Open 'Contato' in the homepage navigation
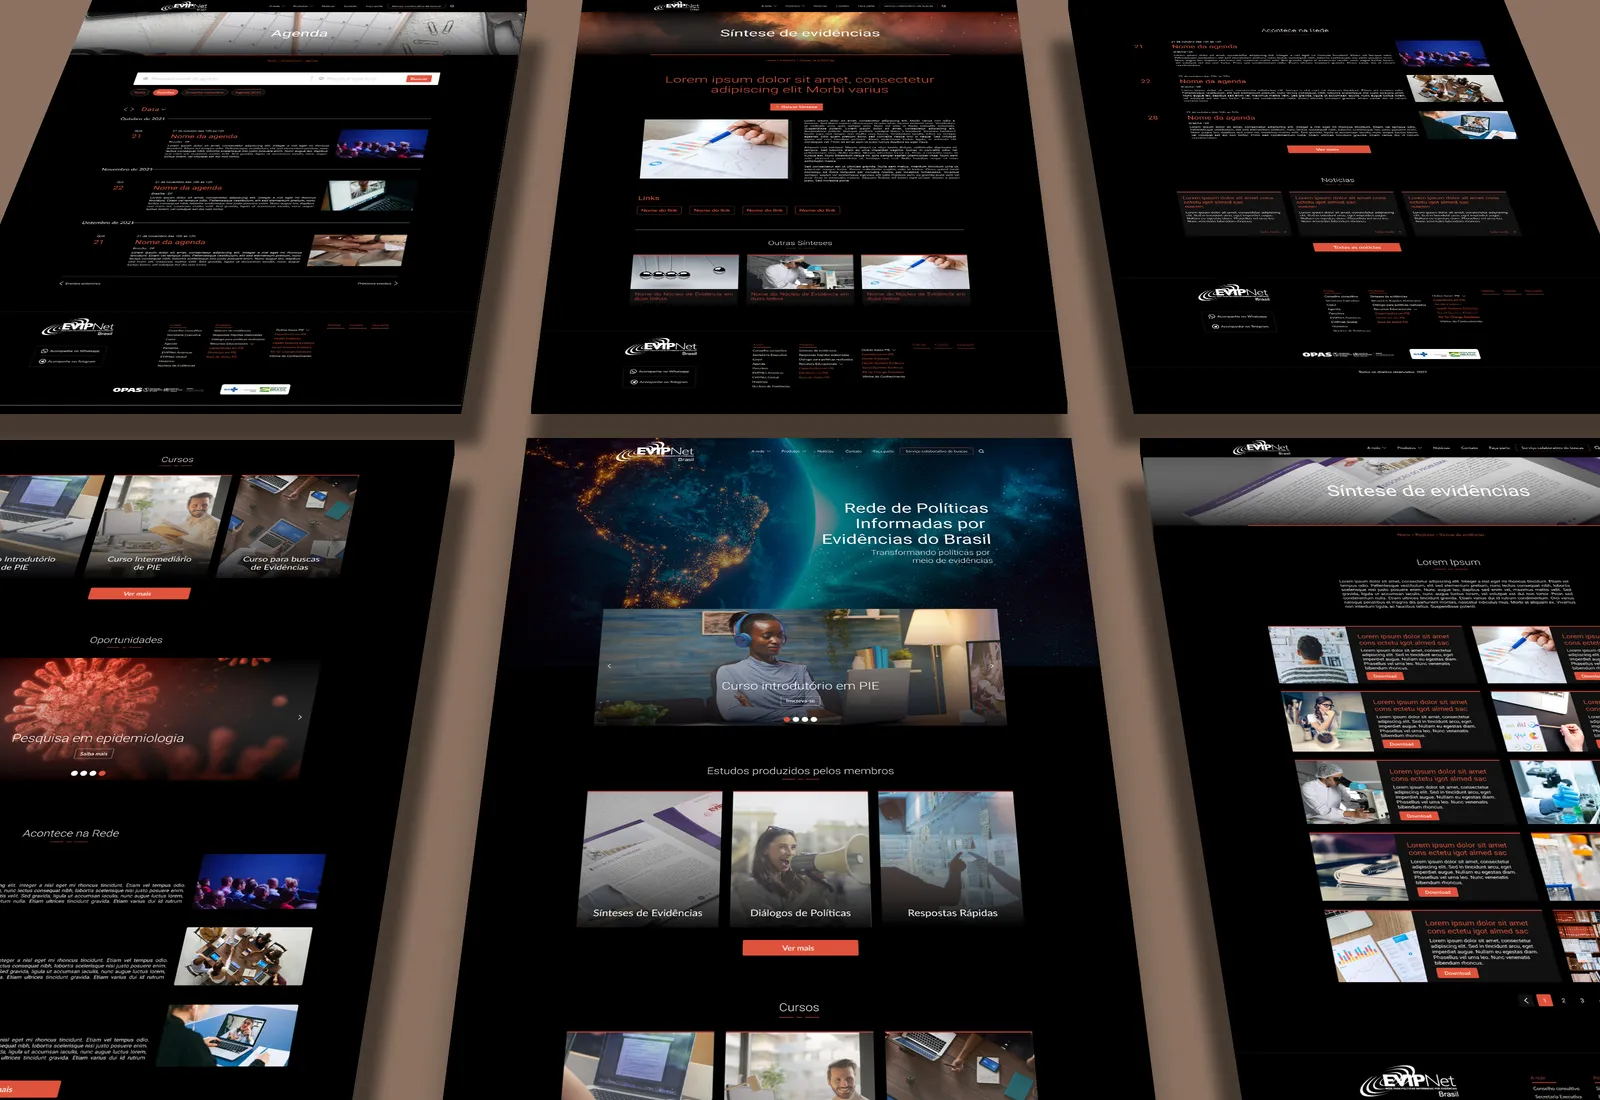 (x=853, y=451)
